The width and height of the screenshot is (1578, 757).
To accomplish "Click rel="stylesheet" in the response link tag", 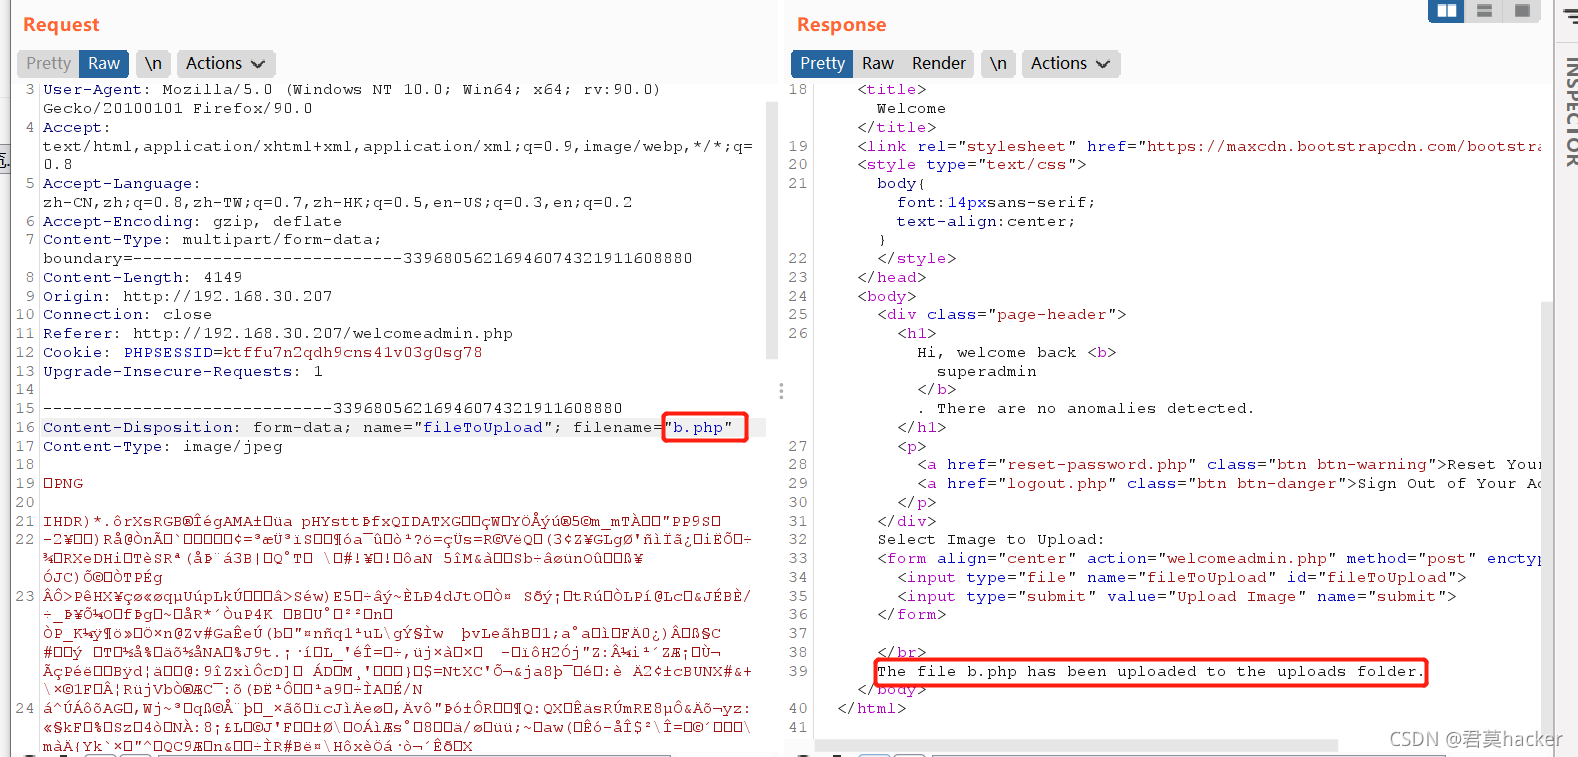I will coord(996,147).
